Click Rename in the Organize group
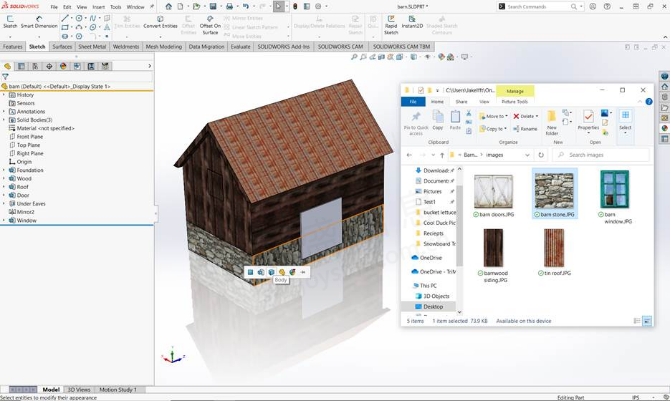This screenshot has width=671, height=402. [527, 129]
